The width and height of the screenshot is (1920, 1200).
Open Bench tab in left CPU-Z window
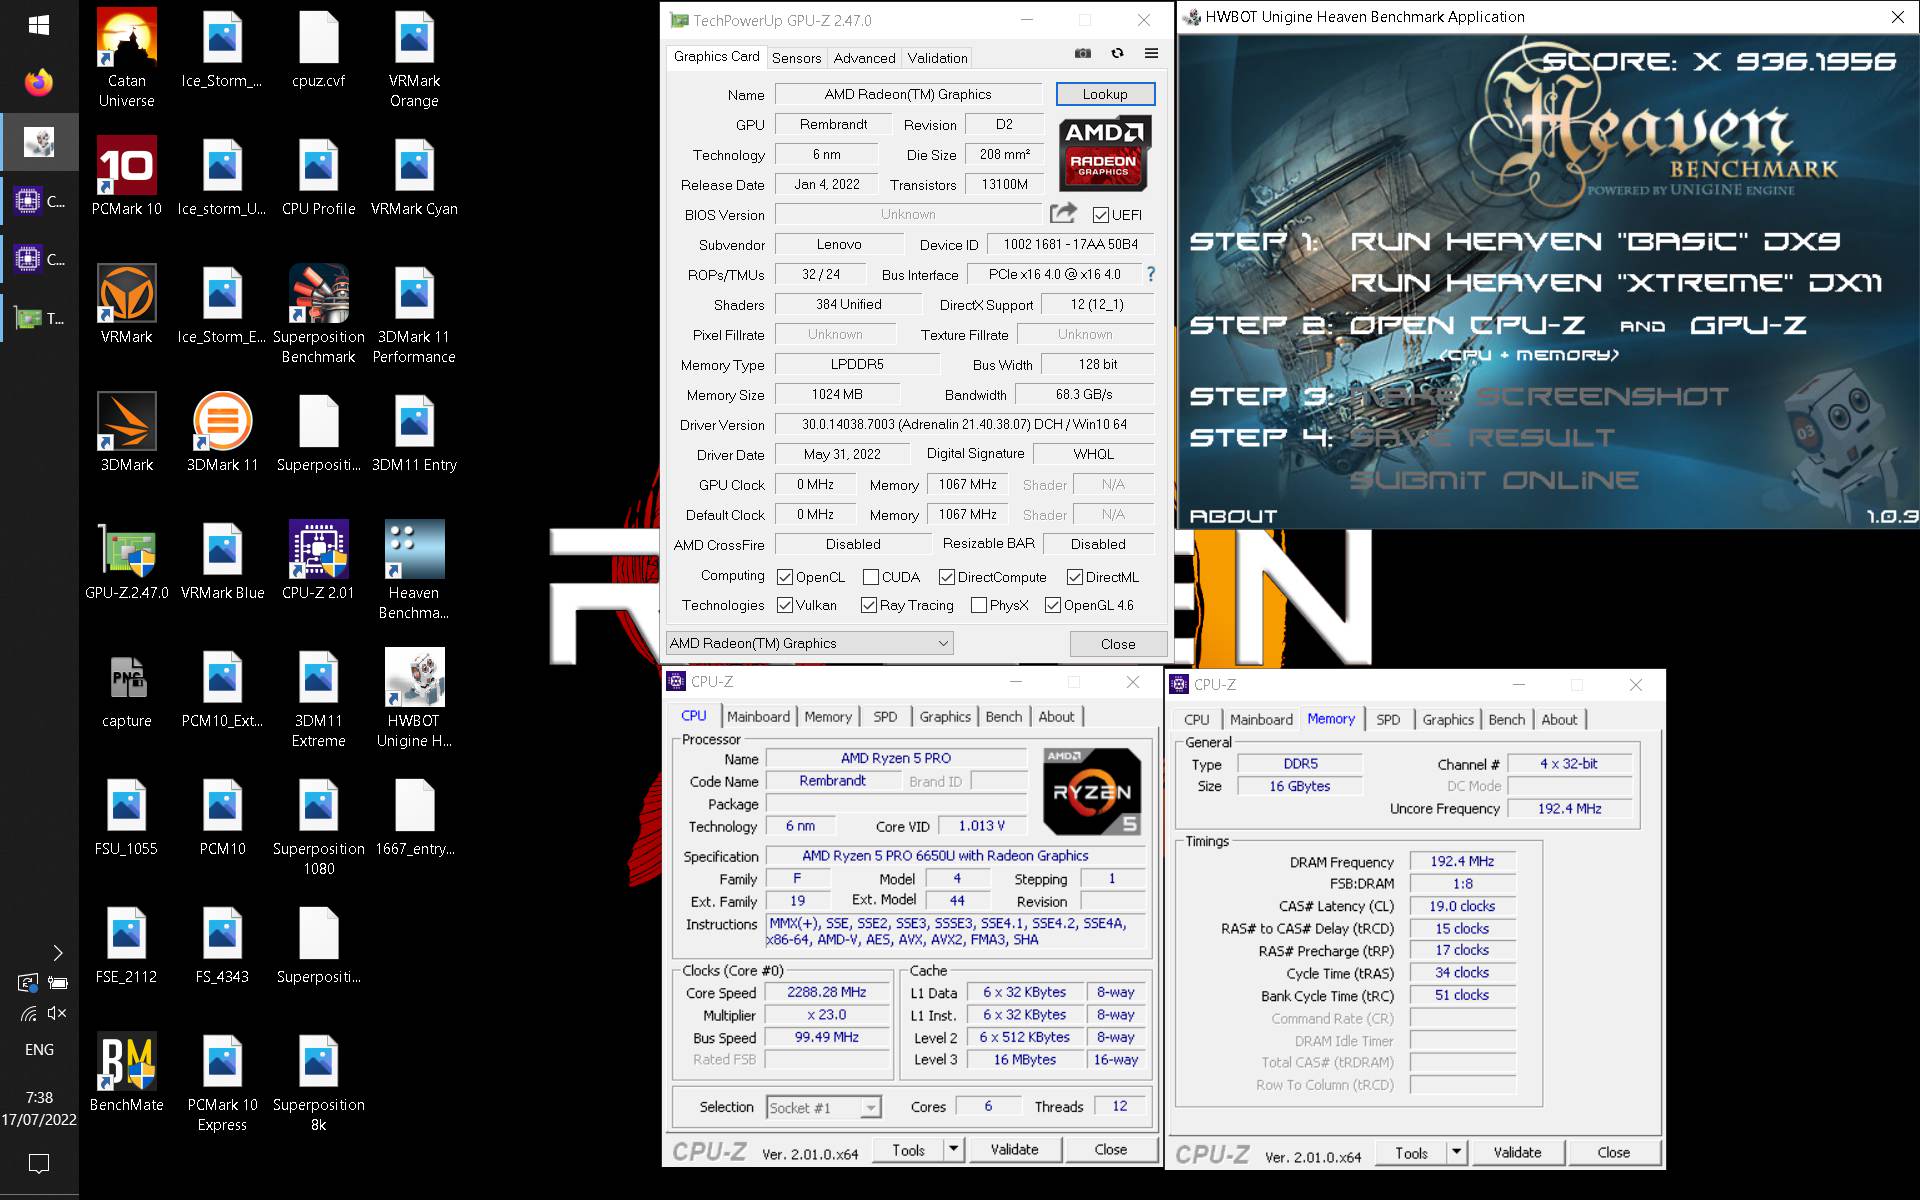click(1004, 716)
